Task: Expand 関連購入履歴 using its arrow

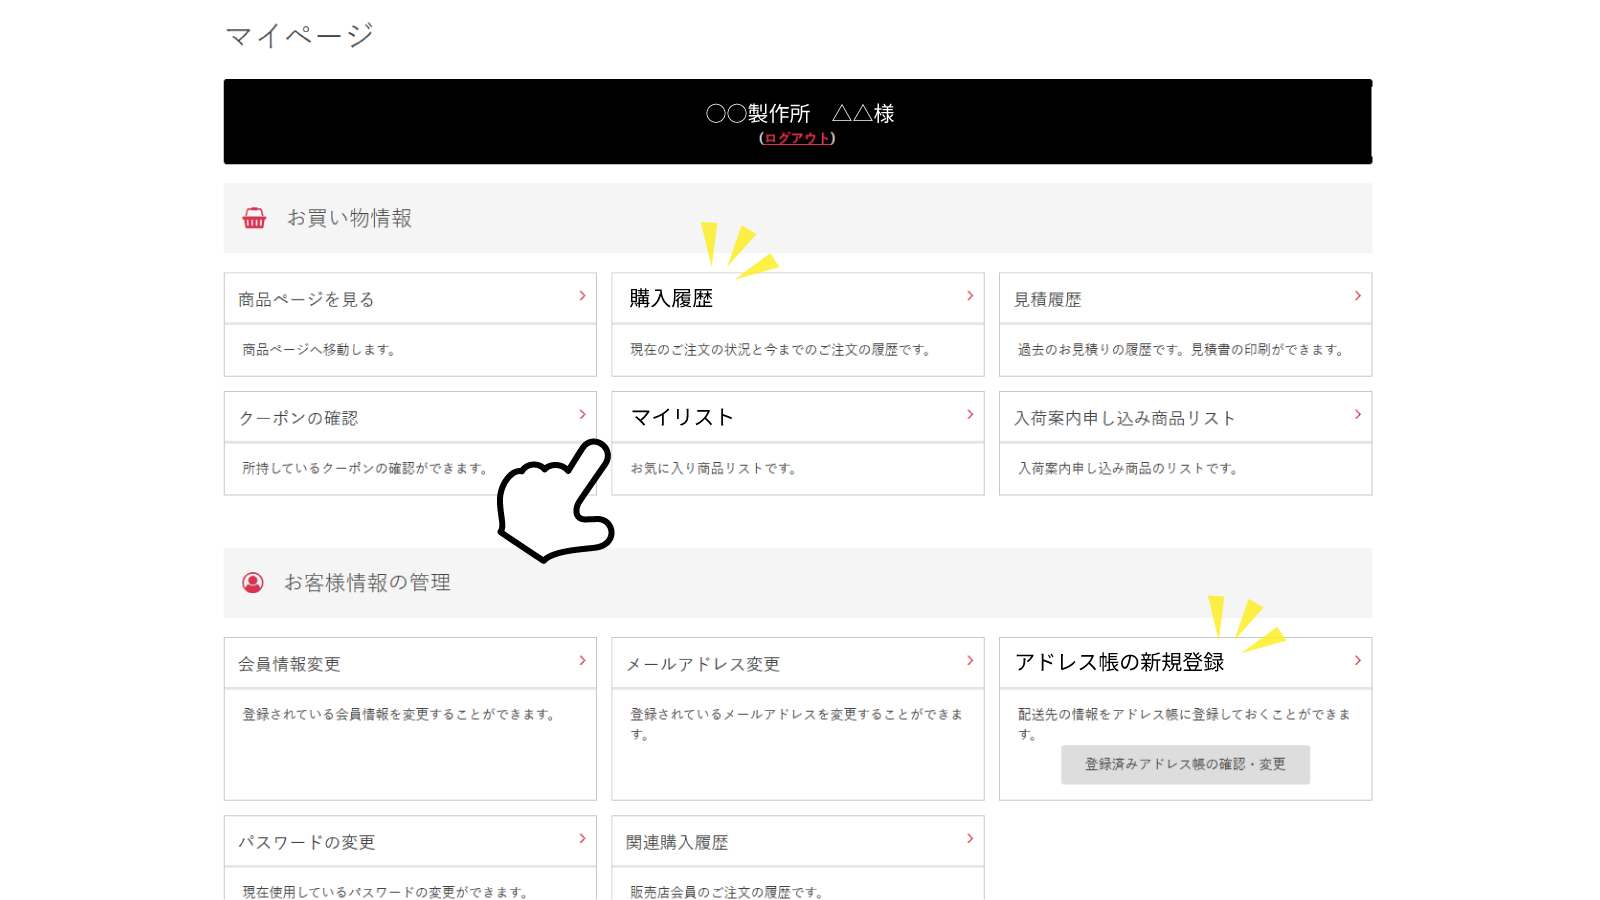Action: [x=970, y=839]
